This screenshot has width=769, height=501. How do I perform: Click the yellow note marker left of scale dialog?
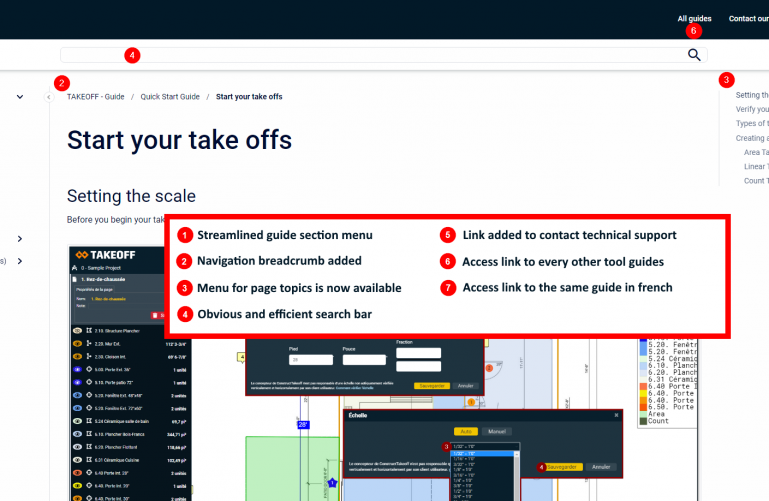(x=241, y=357)
